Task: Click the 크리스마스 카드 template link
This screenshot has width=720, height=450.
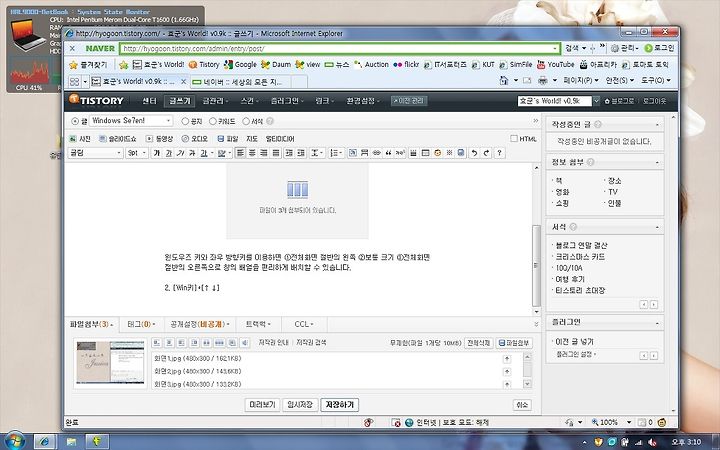Action: (x=580, y=257)
